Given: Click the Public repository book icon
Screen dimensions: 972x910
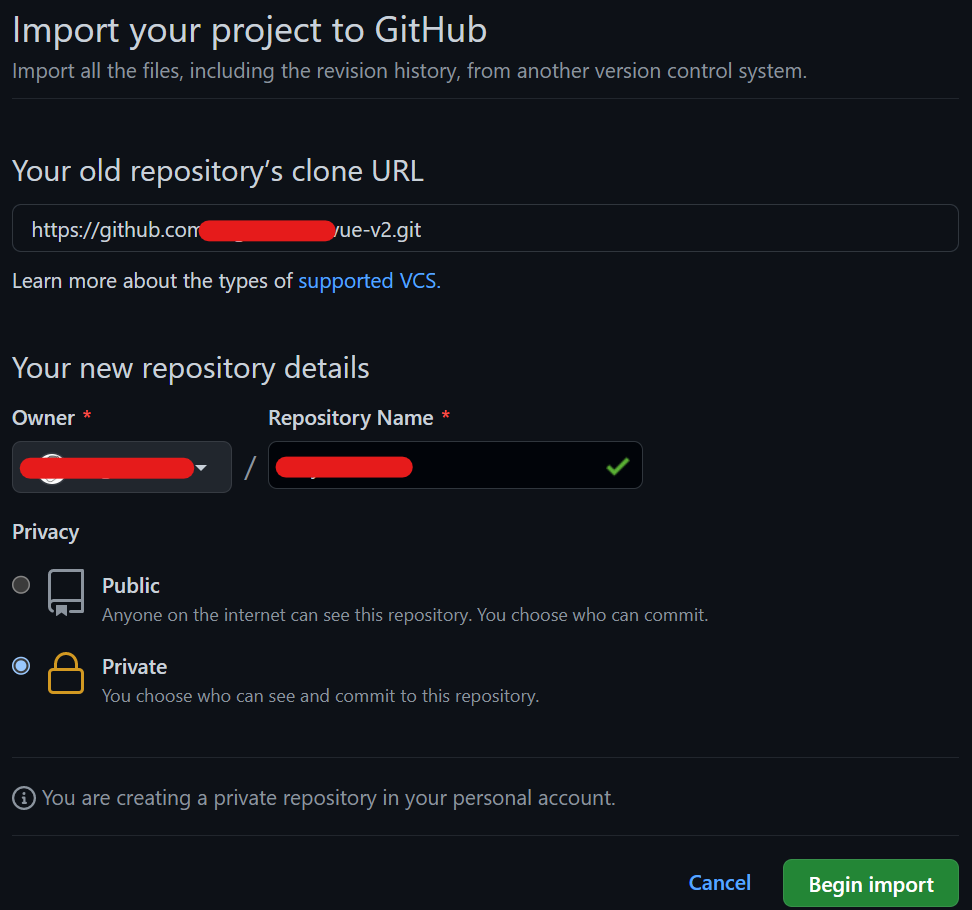Looking at the screenshot, I should tap(66, 593).
